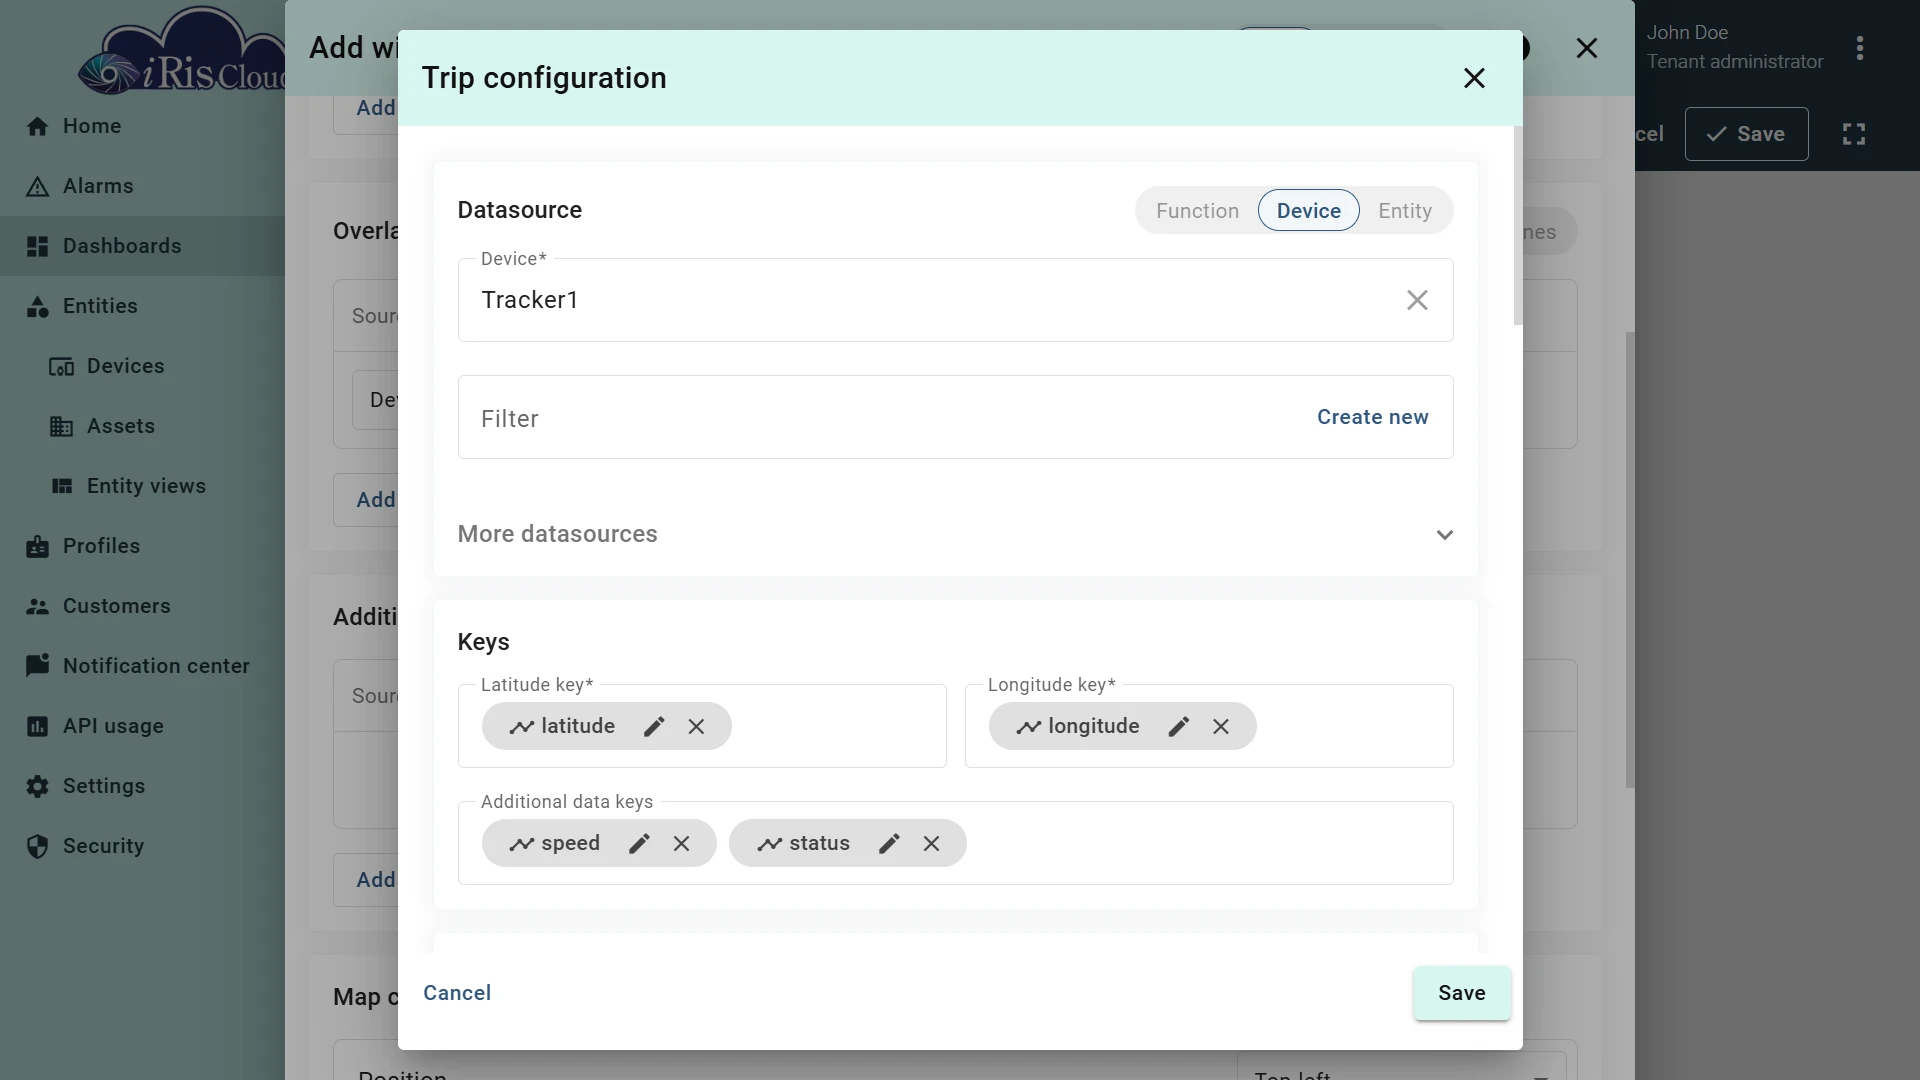Toggle fullscreen mode icon
The width and height of the screenshot is (1920, 1080).
pyautogui.click(x=1854, y=134)
